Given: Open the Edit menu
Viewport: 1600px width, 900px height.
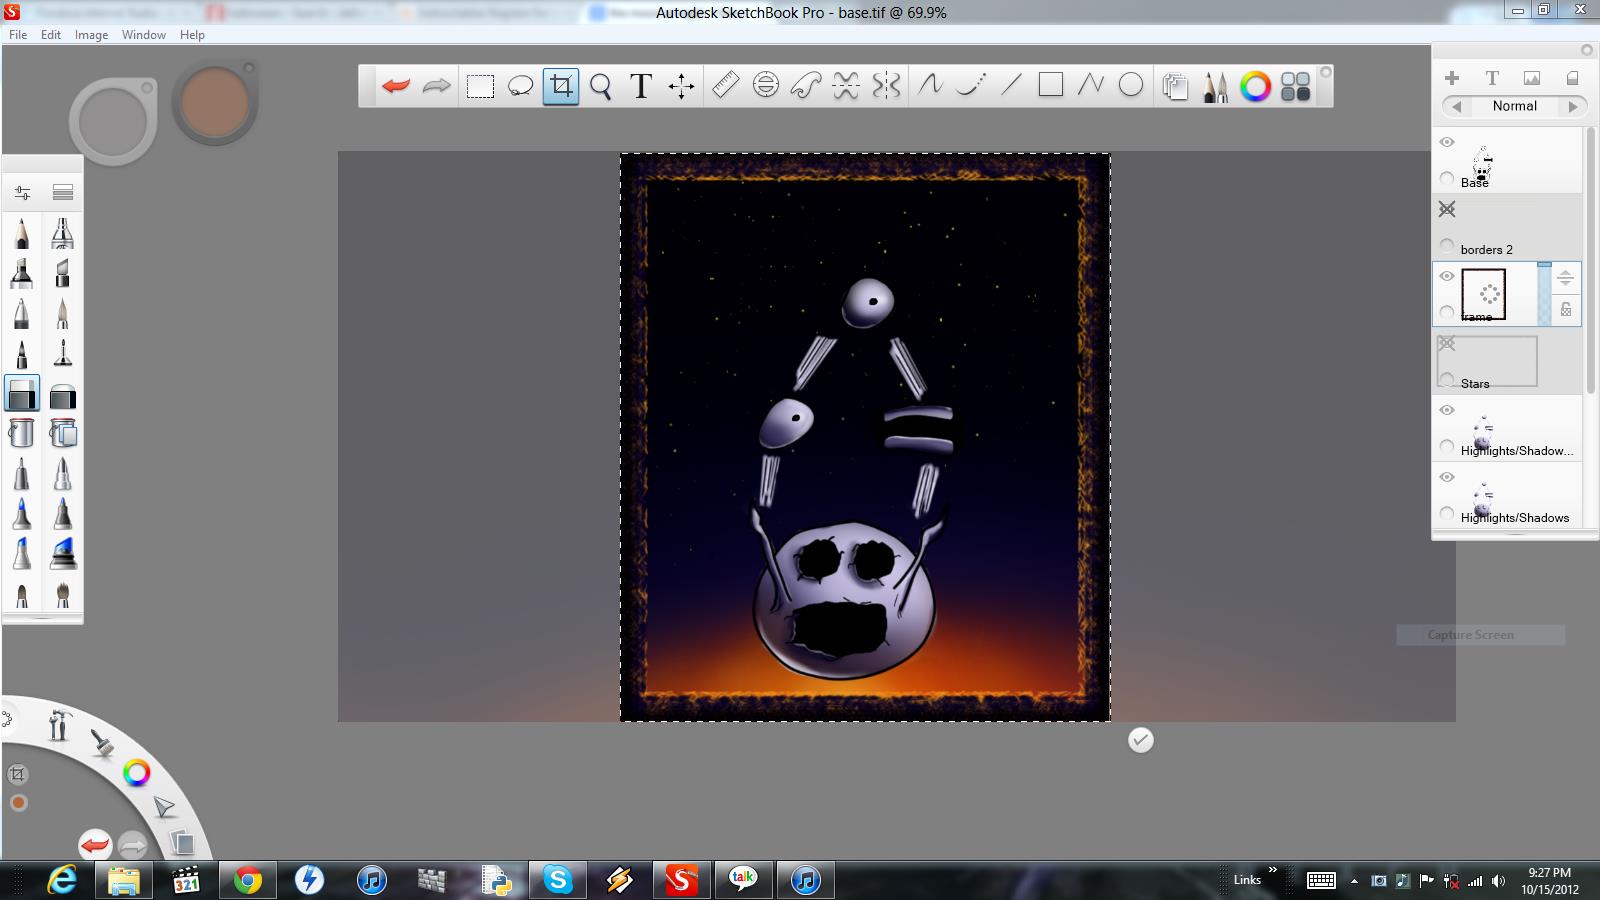Looking at the screenshot, I should point(51,34).
